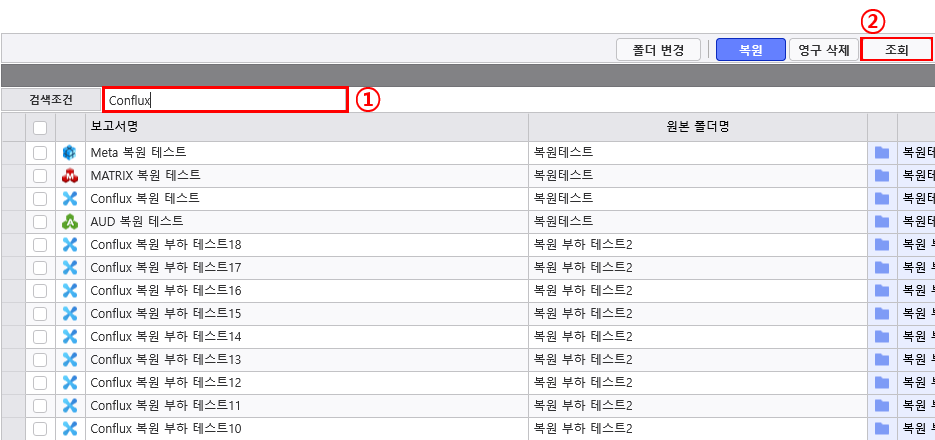Click Conflux icon in 복원 테스트 row
Image resolution: width=935 pixels, height=440 pixels.
coord(70,199)
